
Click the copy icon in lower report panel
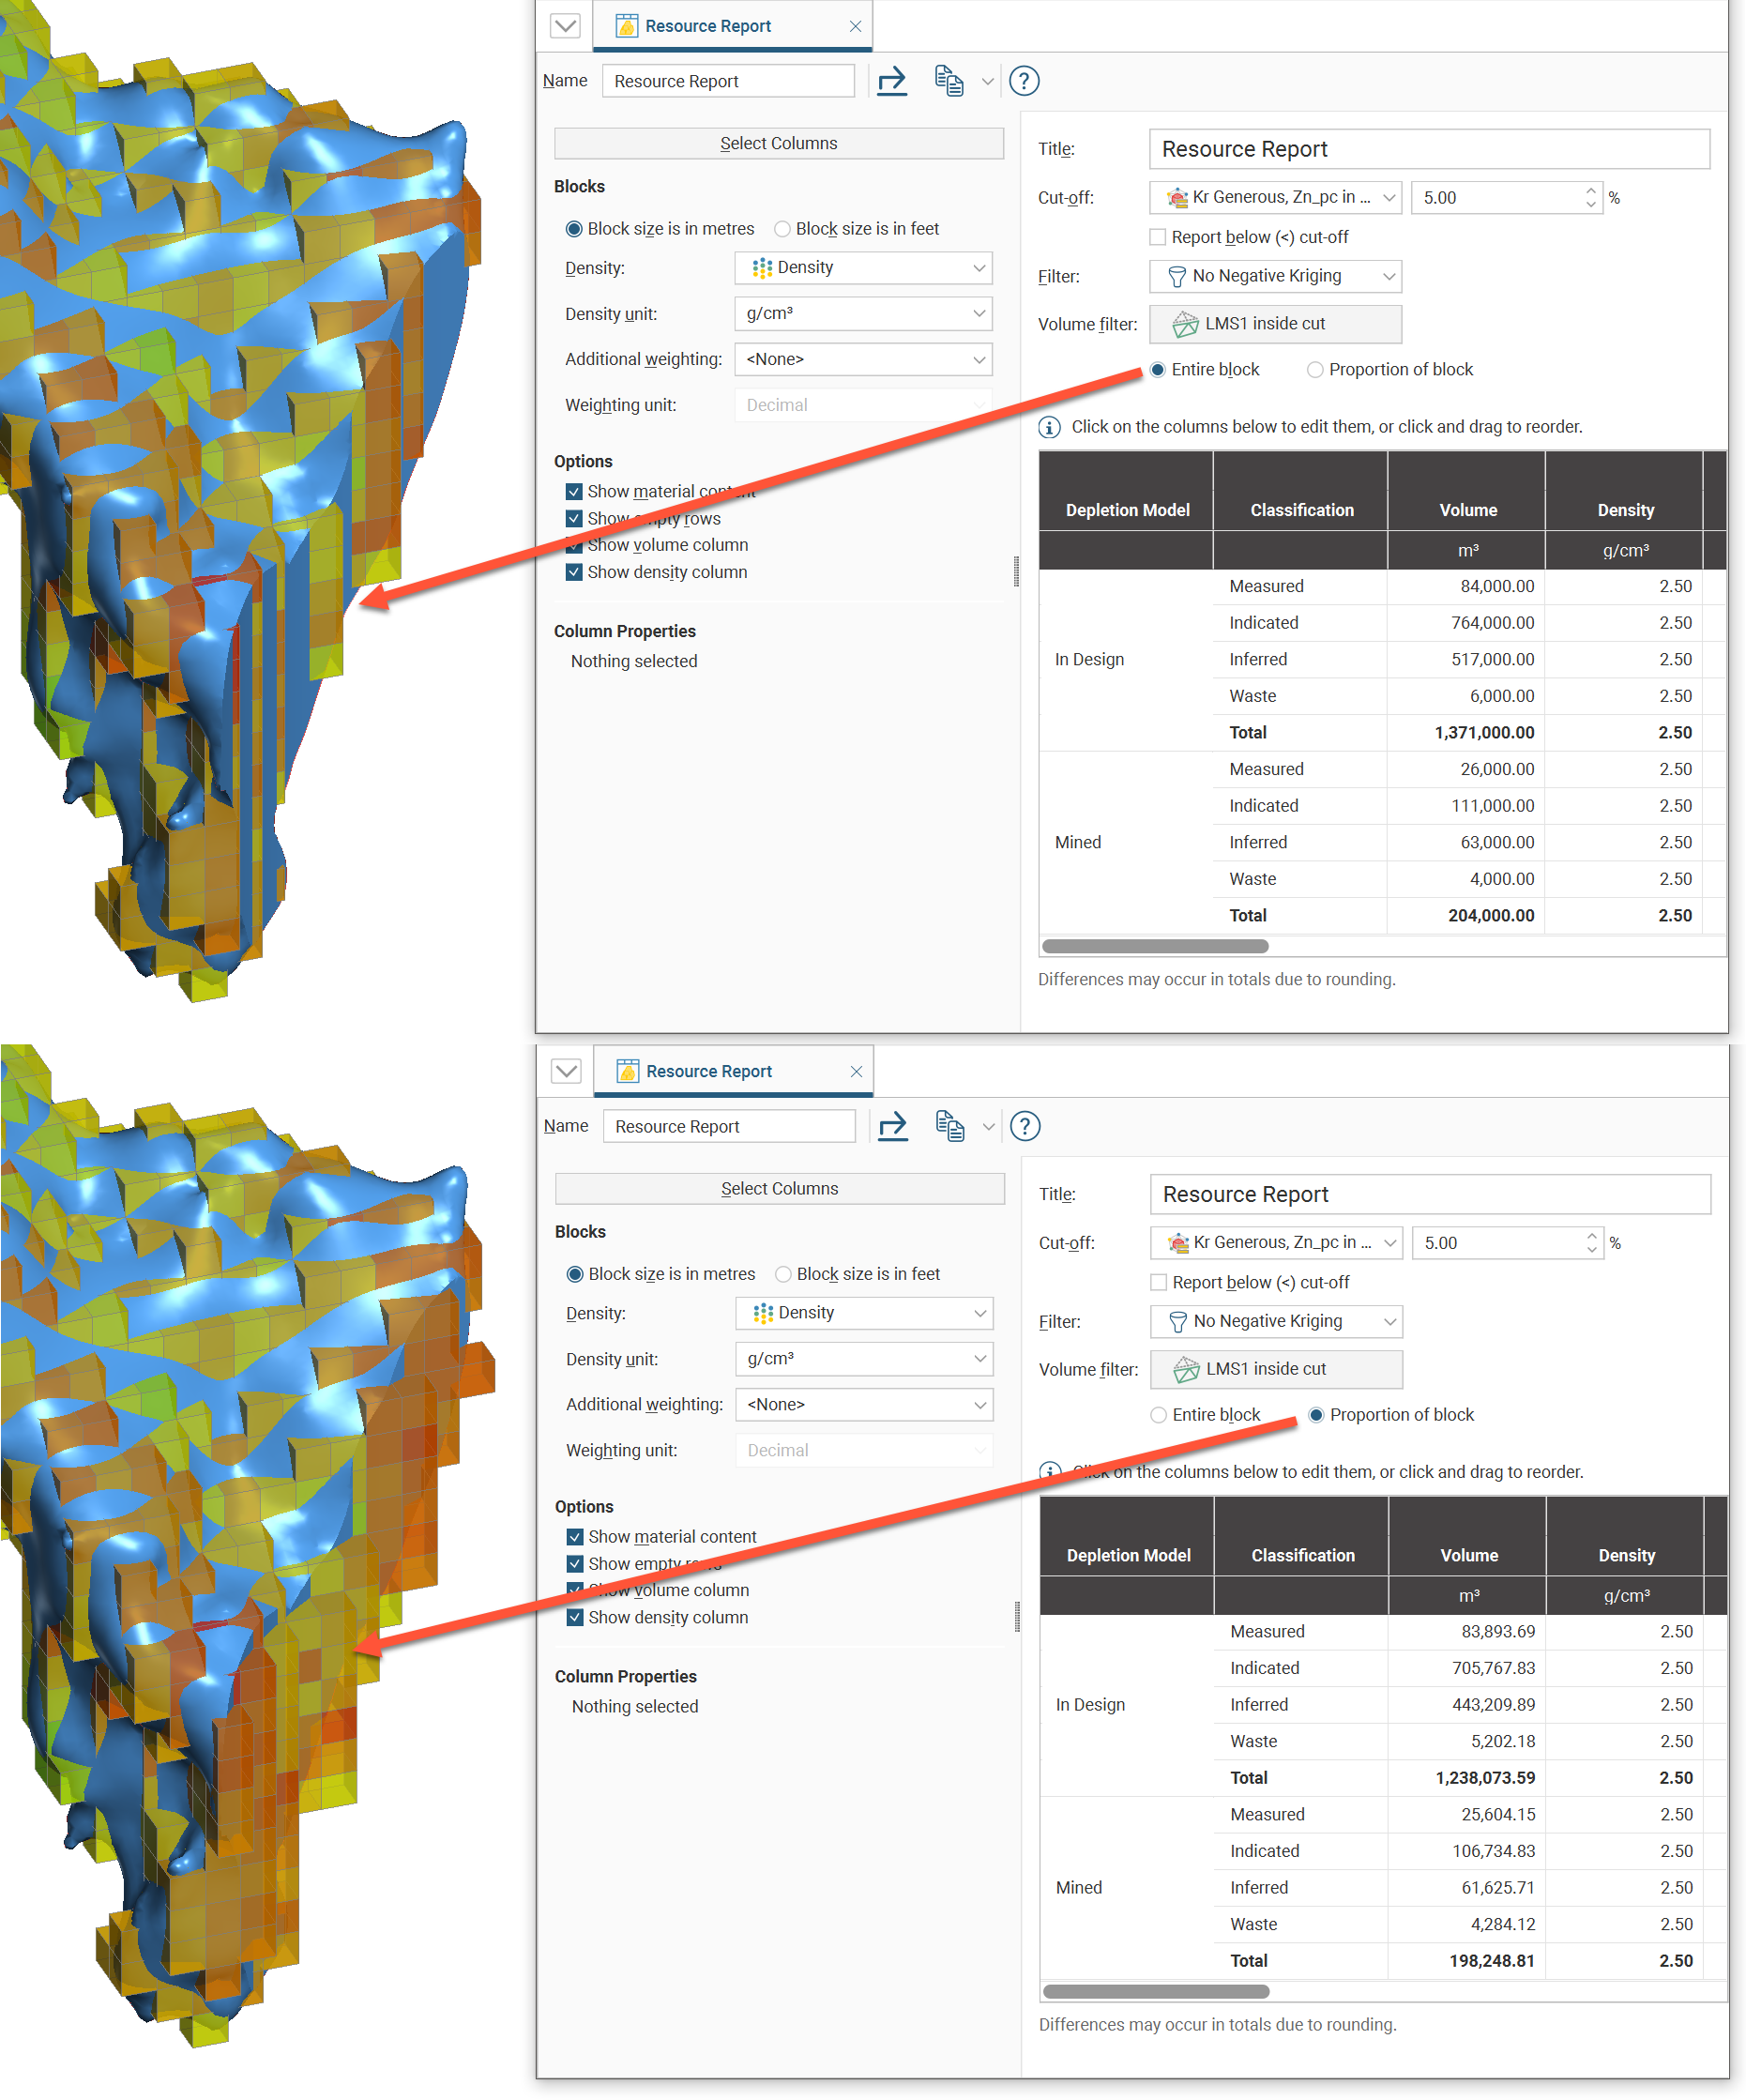950,1126
